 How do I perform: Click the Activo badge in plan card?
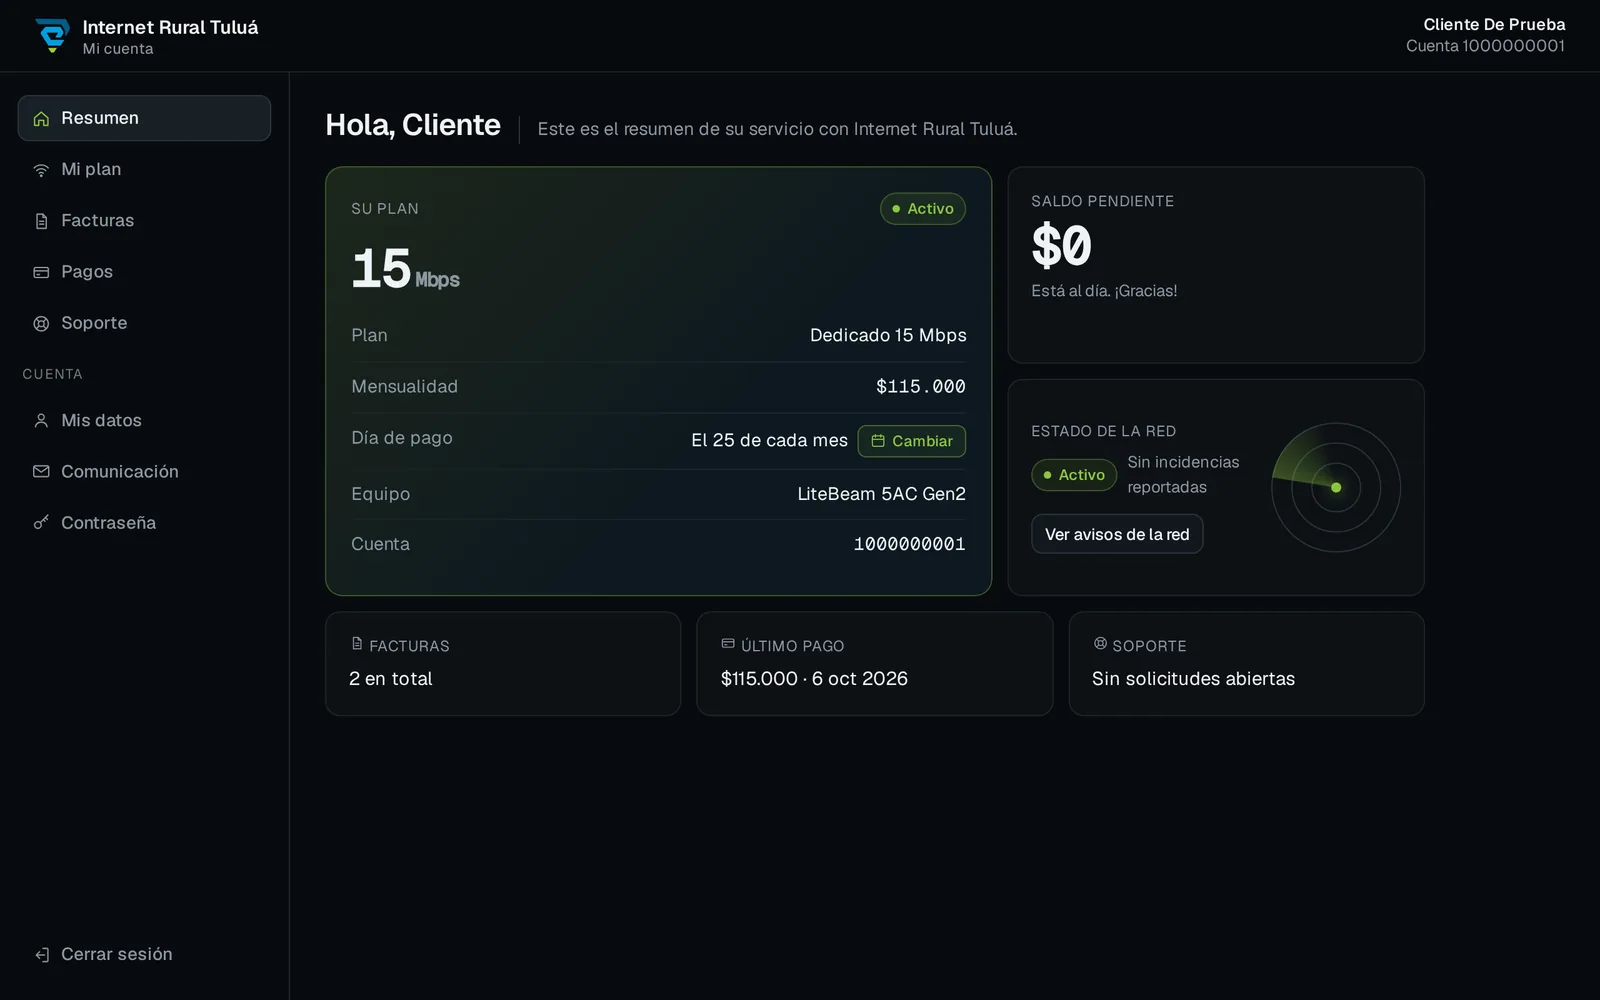click(x=922, y=208)
